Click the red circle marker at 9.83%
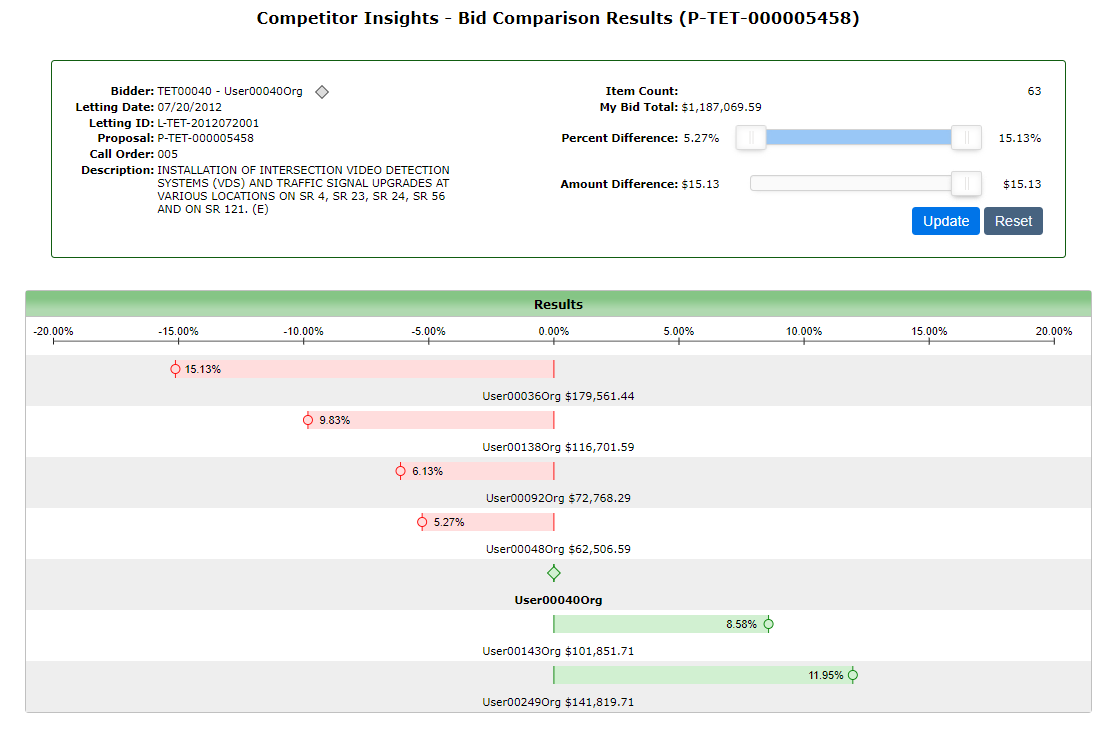Viewport: 1103px width, 737px height. coord(308,420)
